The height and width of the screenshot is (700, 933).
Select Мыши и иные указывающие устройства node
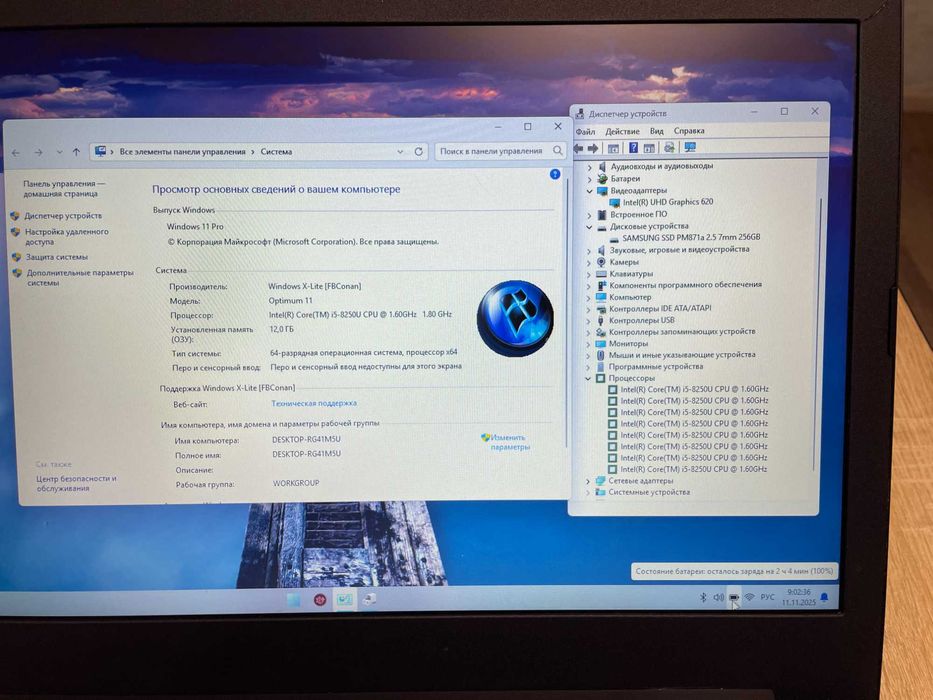[682, 355]
